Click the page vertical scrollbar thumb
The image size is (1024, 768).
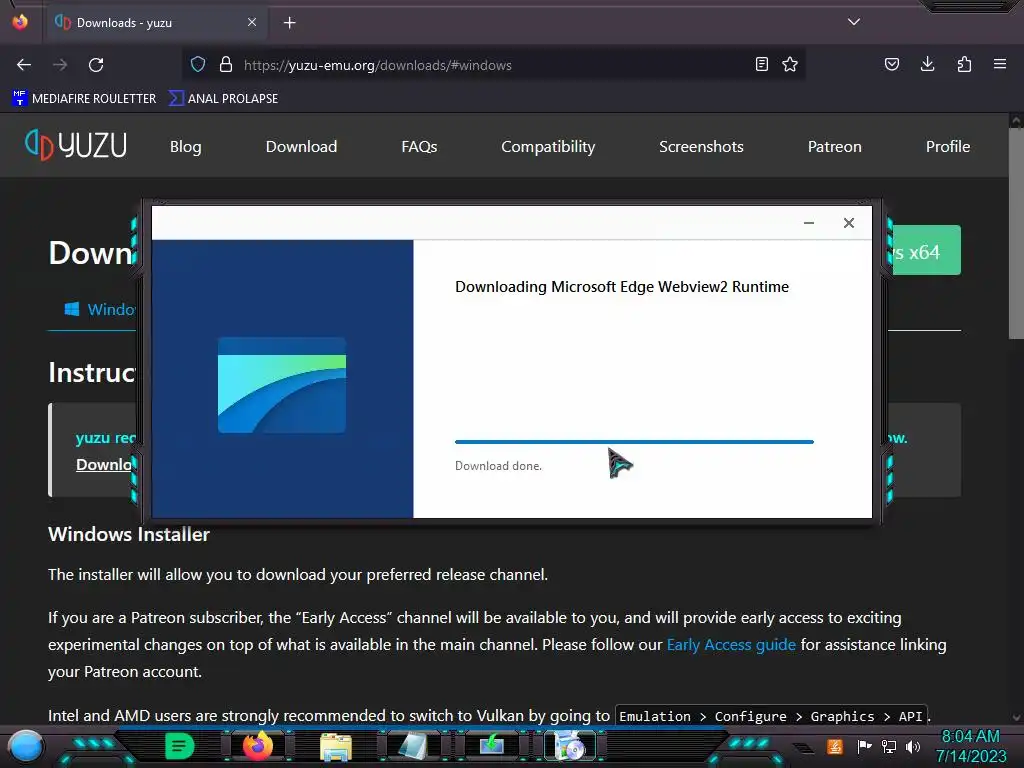click(1016, 233)
